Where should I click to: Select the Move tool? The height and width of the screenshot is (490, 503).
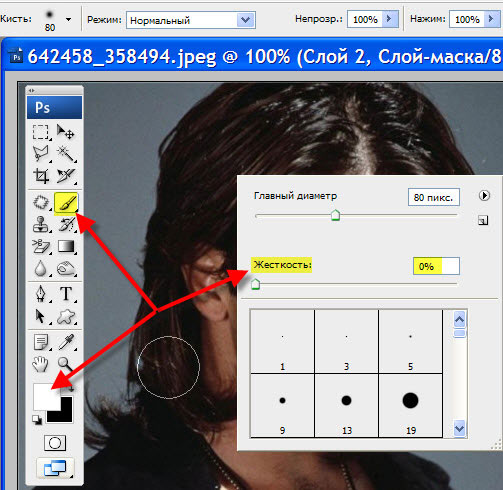65,132
